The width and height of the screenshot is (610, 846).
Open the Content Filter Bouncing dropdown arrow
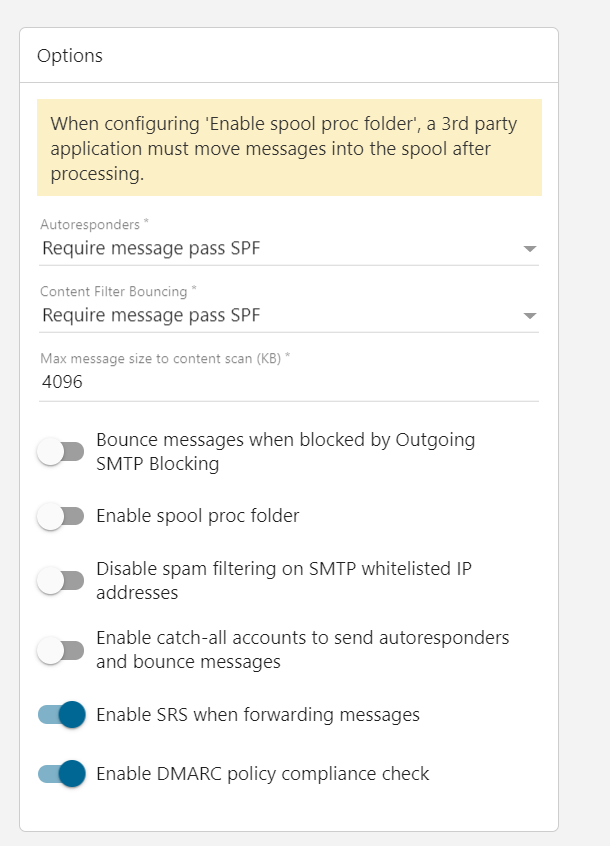coord(530,316)
